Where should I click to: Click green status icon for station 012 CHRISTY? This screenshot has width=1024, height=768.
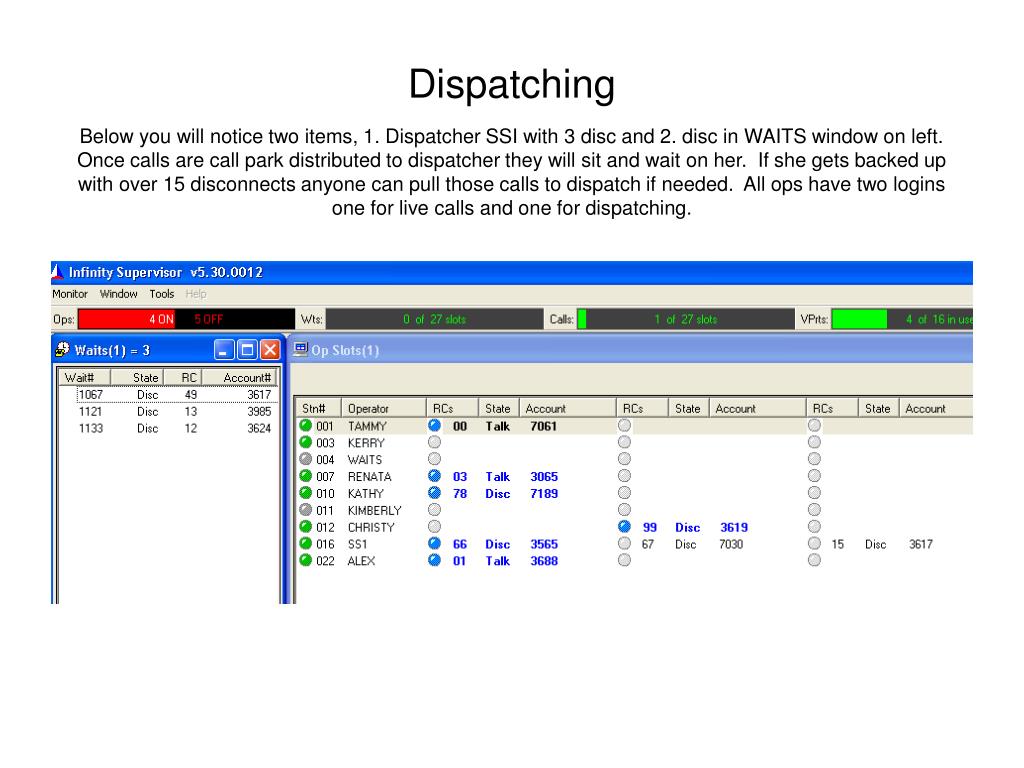pos(305,526)
